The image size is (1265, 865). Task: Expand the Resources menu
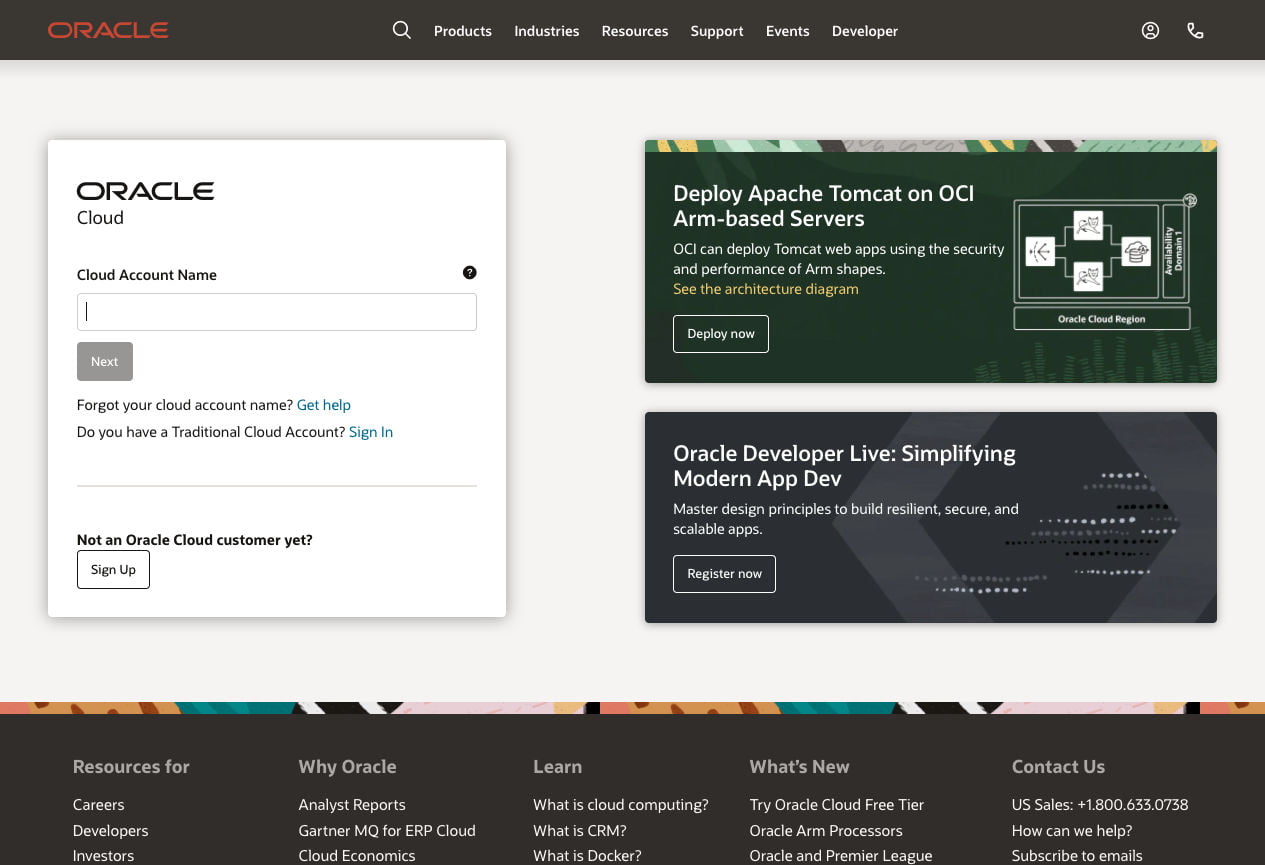[634, 31]
